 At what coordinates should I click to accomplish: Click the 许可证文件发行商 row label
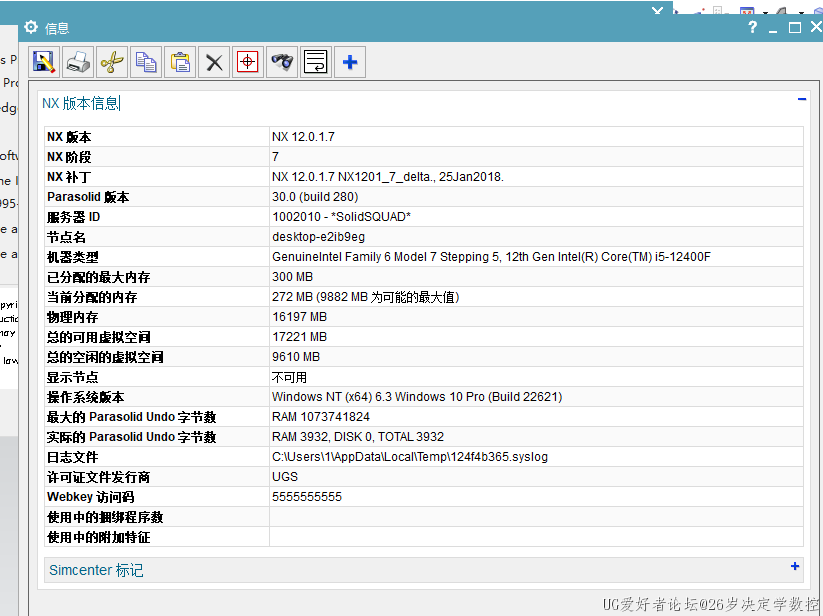pyautogui.click(x=98, y=476)
